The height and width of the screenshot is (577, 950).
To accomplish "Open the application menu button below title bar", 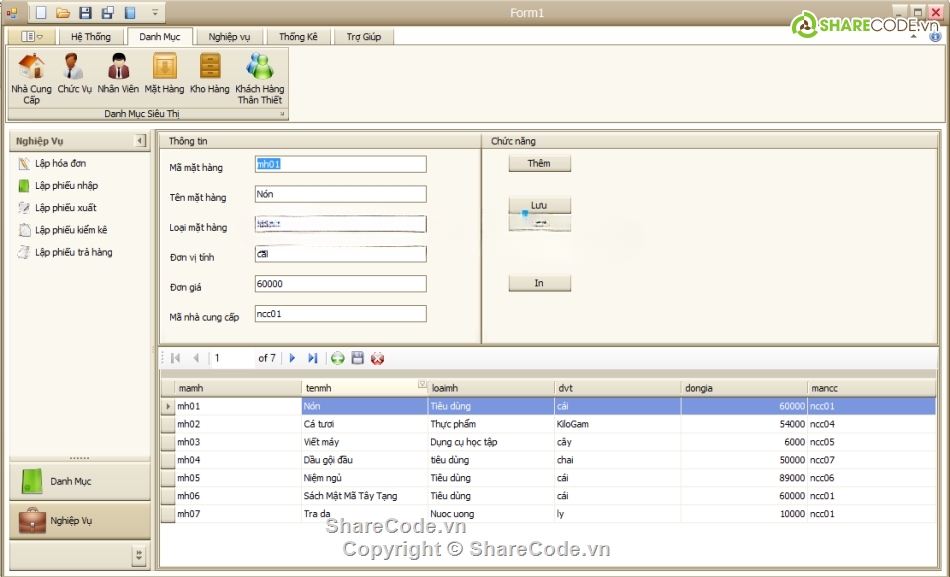I will [32, 36].
